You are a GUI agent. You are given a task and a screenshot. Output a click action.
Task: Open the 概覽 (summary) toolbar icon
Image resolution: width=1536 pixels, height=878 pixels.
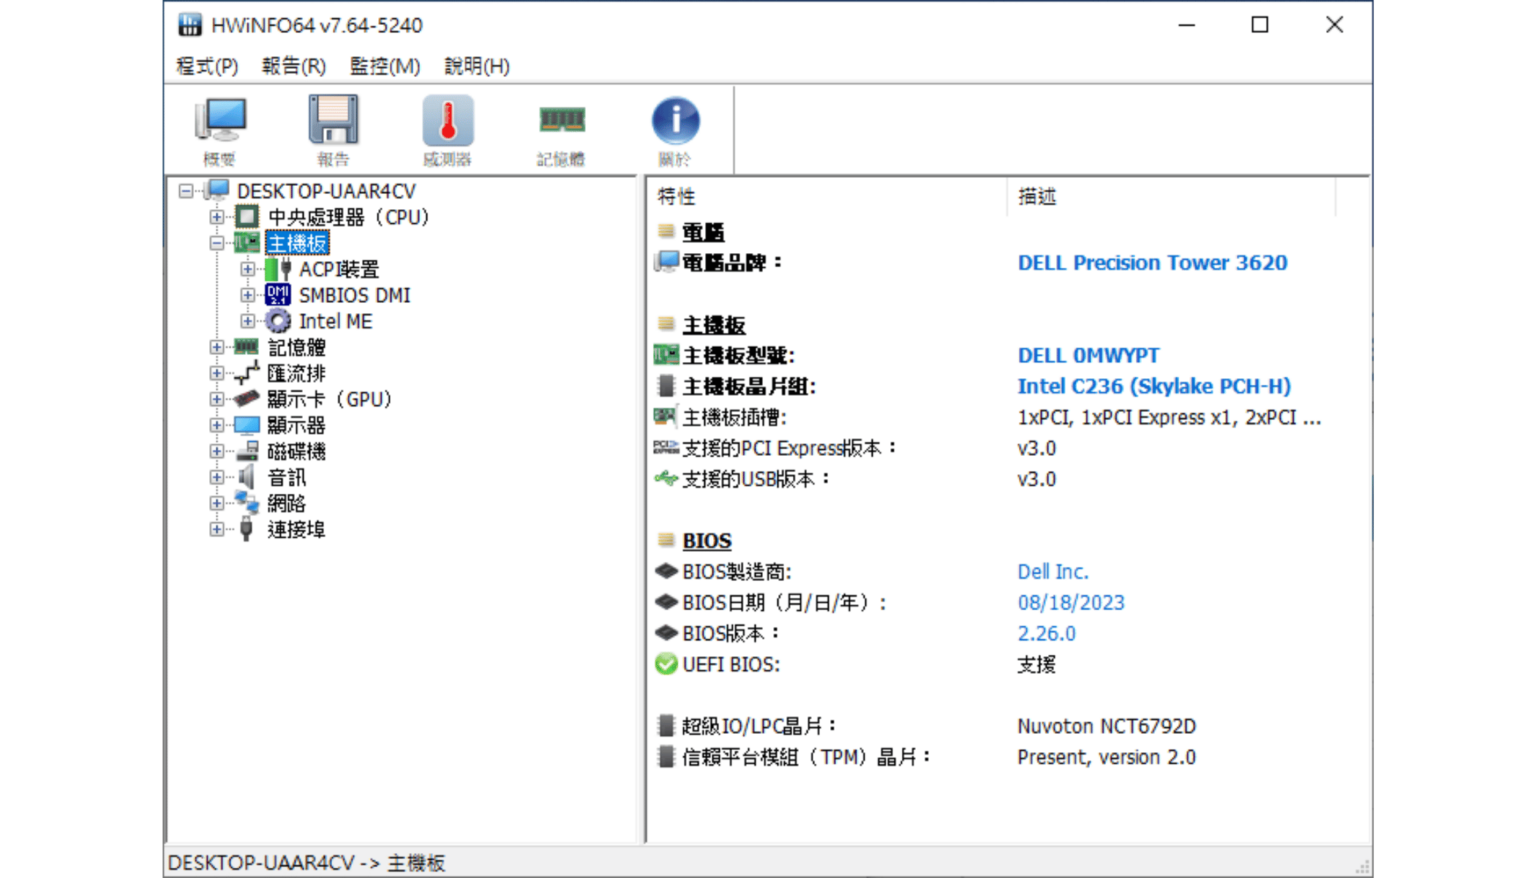pyautogui.click(x=219, y=120)
